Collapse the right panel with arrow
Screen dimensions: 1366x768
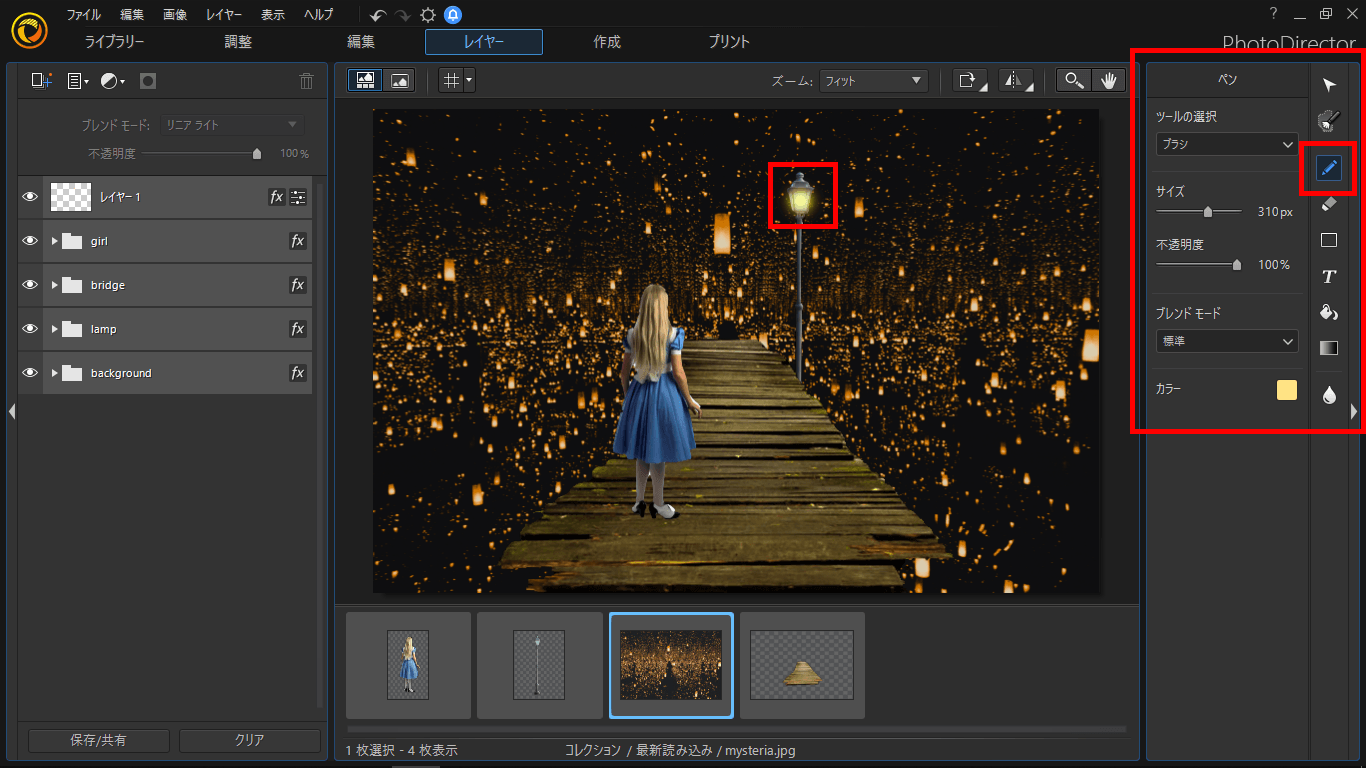pos(1354,411)
